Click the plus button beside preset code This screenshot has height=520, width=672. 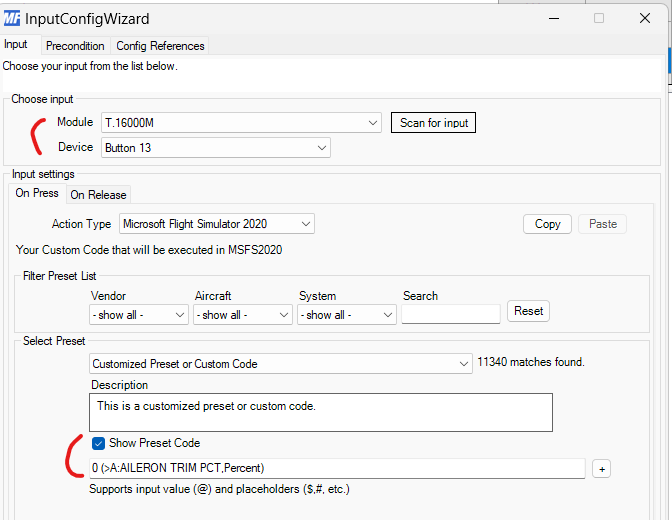pyautogui.click(x=601, y=468)
